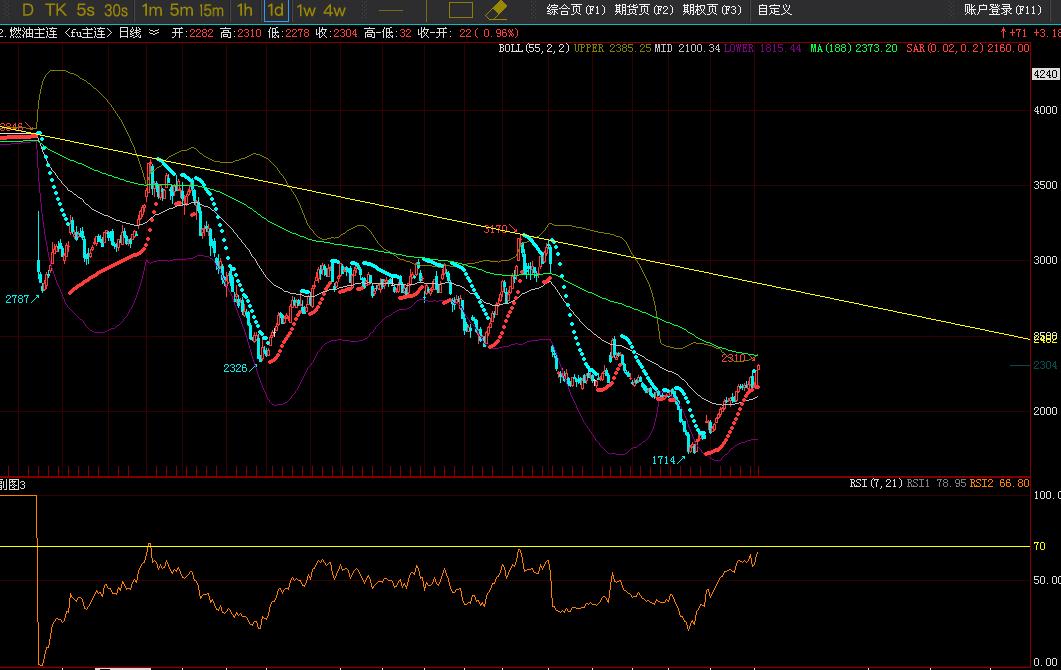
Task: Select the 4w timeframe
Action: (334, 10)
